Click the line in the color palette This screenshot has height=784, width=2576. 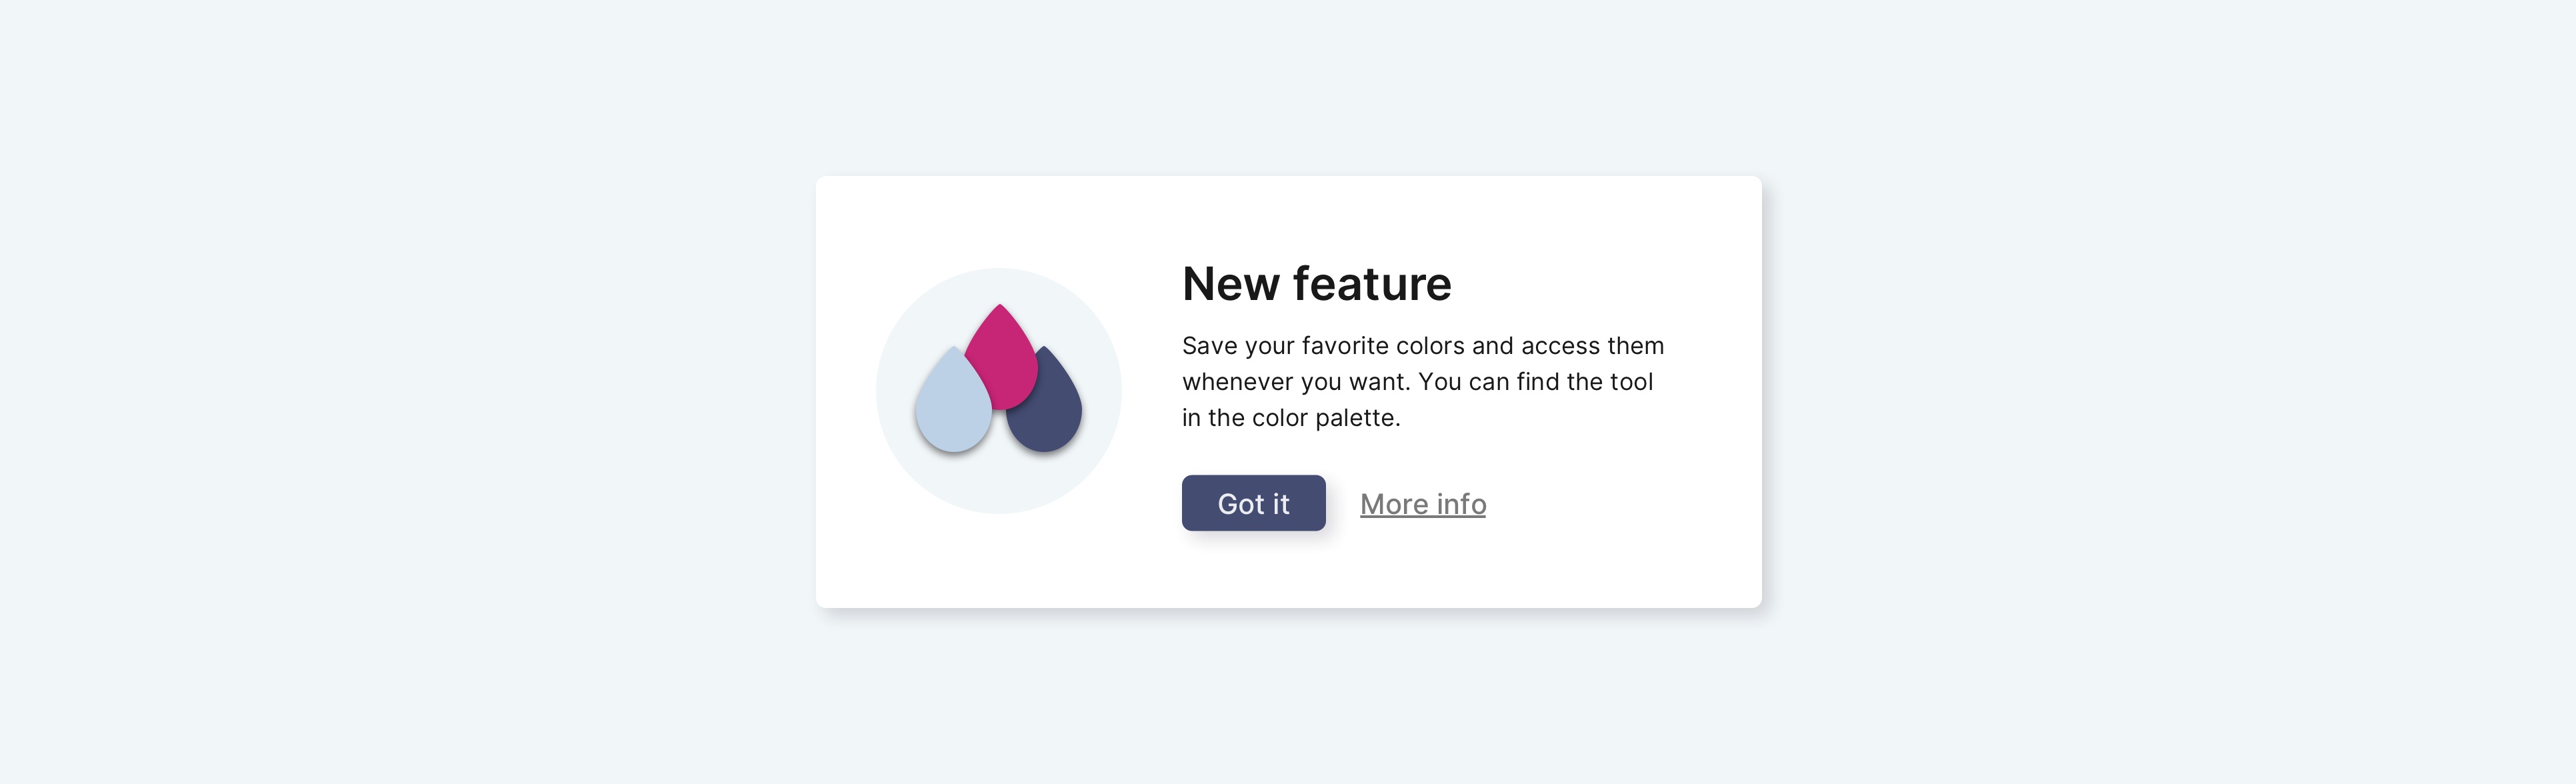click(x=1291, y=418)
